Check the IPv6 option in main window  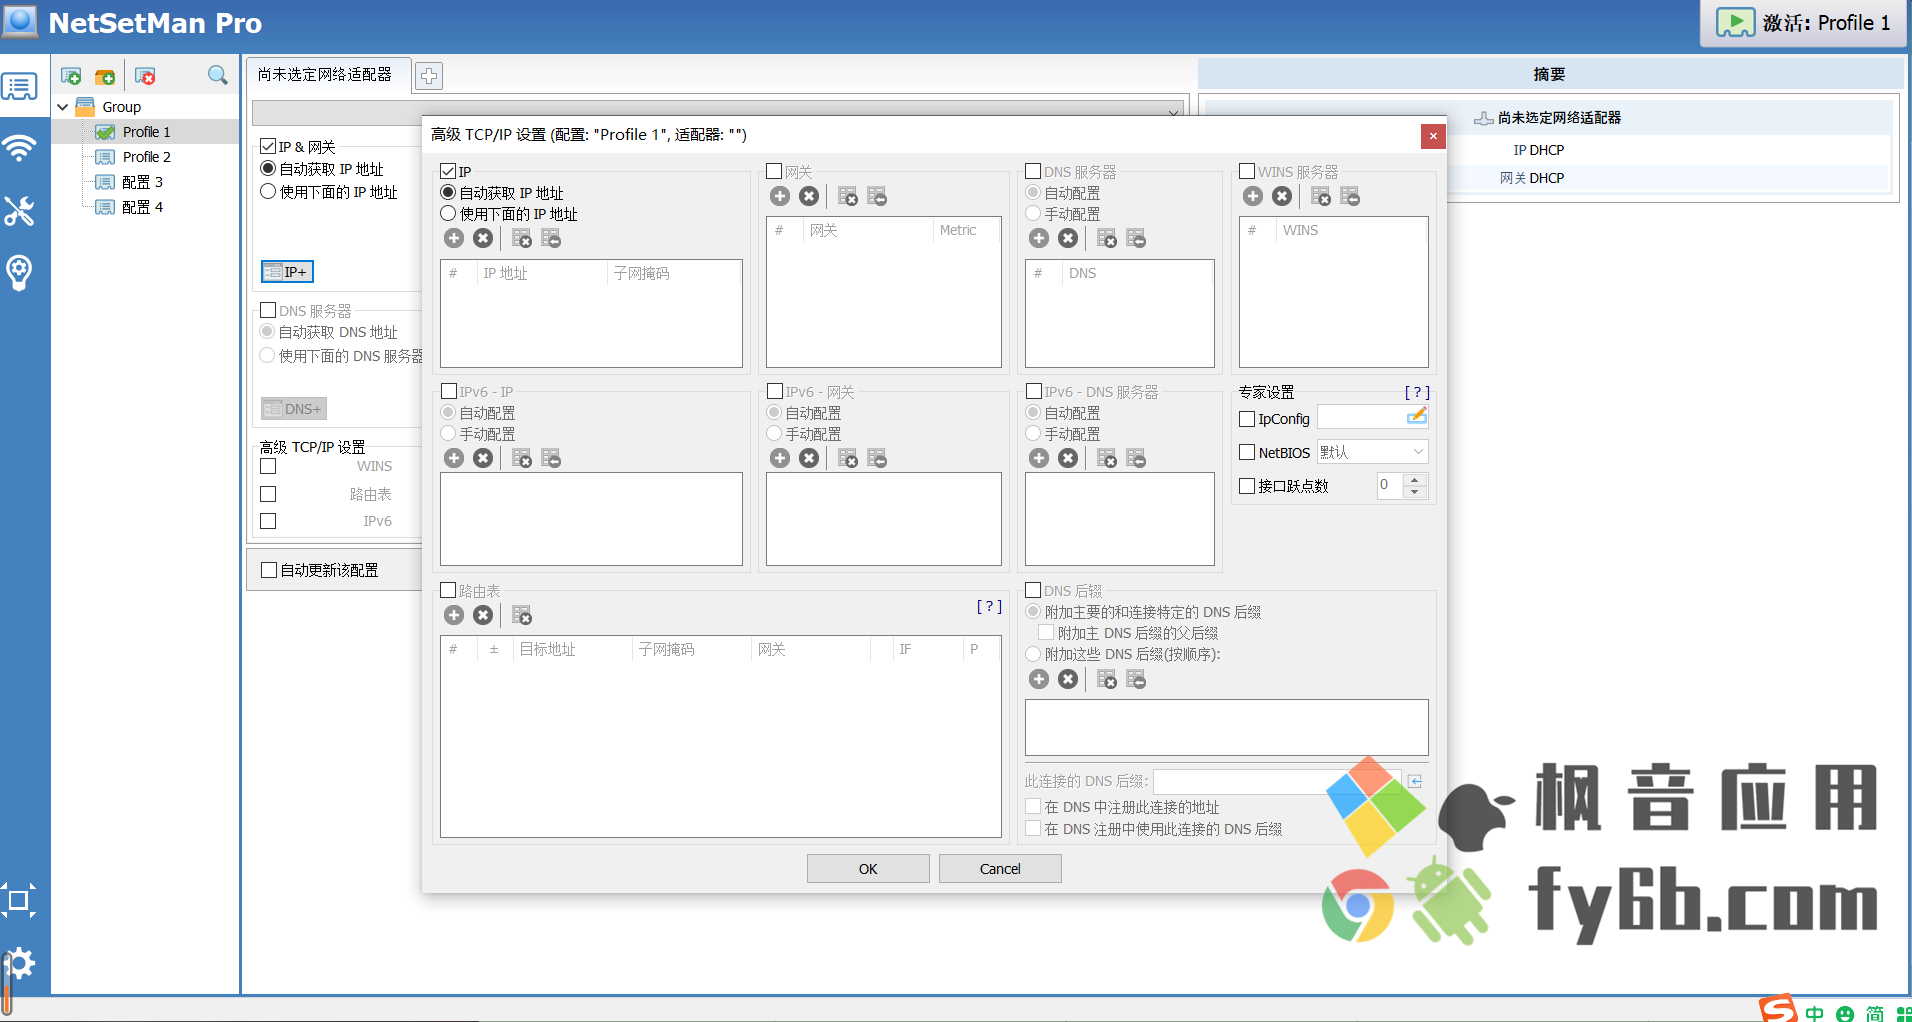[x=268, y=521]
